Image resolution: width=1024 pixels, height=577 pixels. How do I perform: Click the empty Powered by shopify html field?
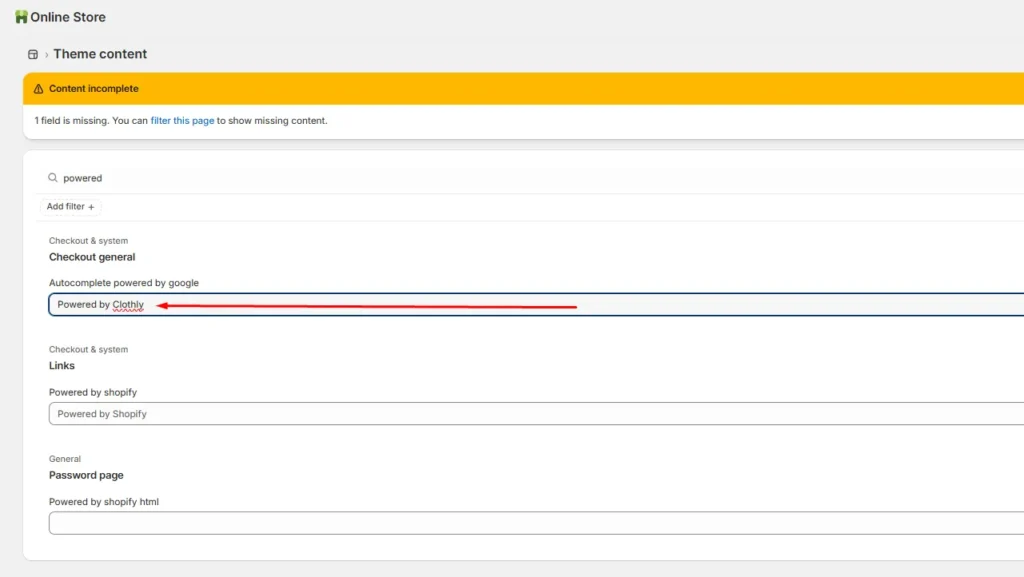[500, 523]
